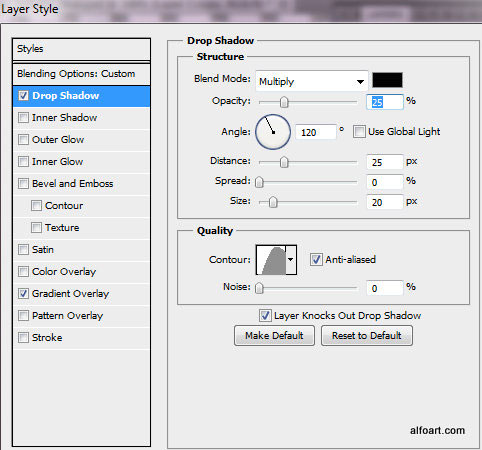Screen dimensions: 482x450
Task: Click the Size slider handle
Action: 273,202
